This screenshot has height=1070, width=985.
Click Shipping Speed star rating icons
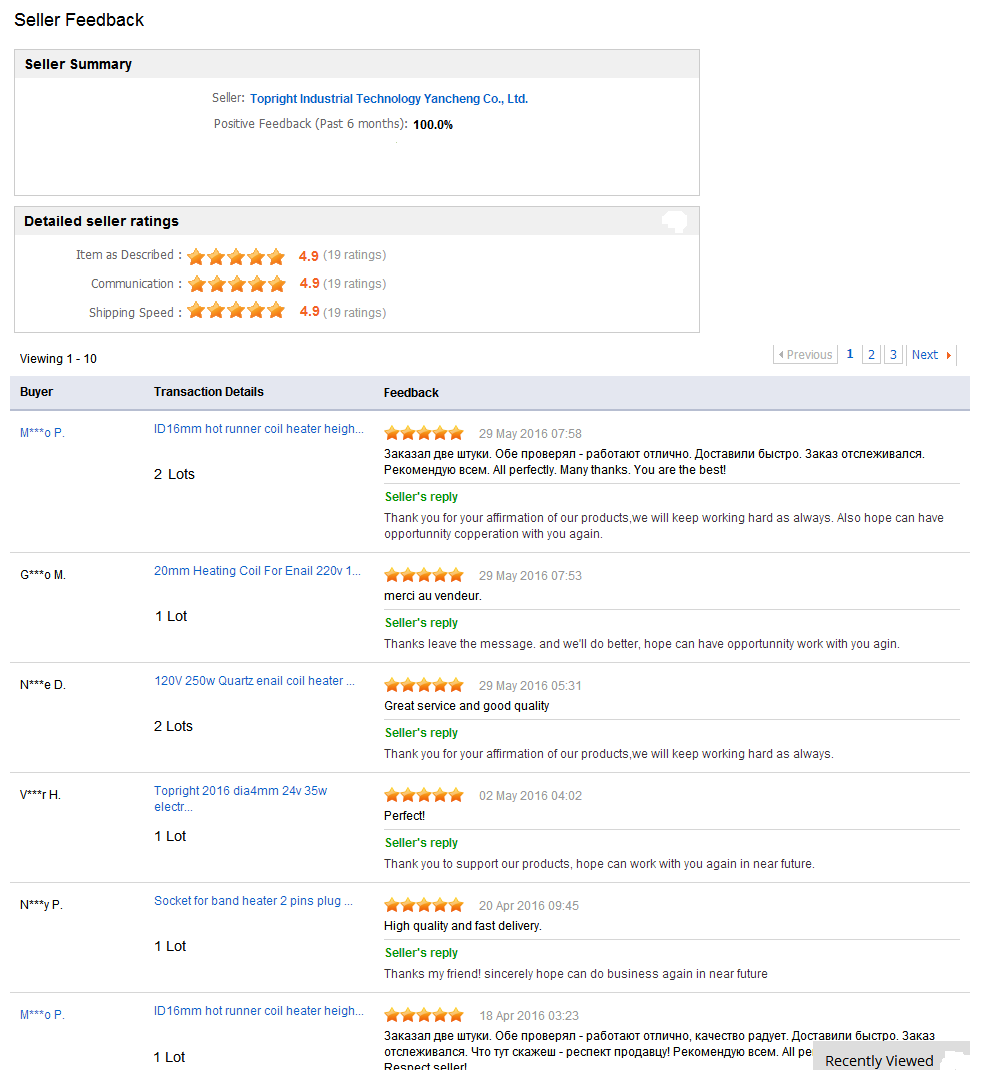236,312
